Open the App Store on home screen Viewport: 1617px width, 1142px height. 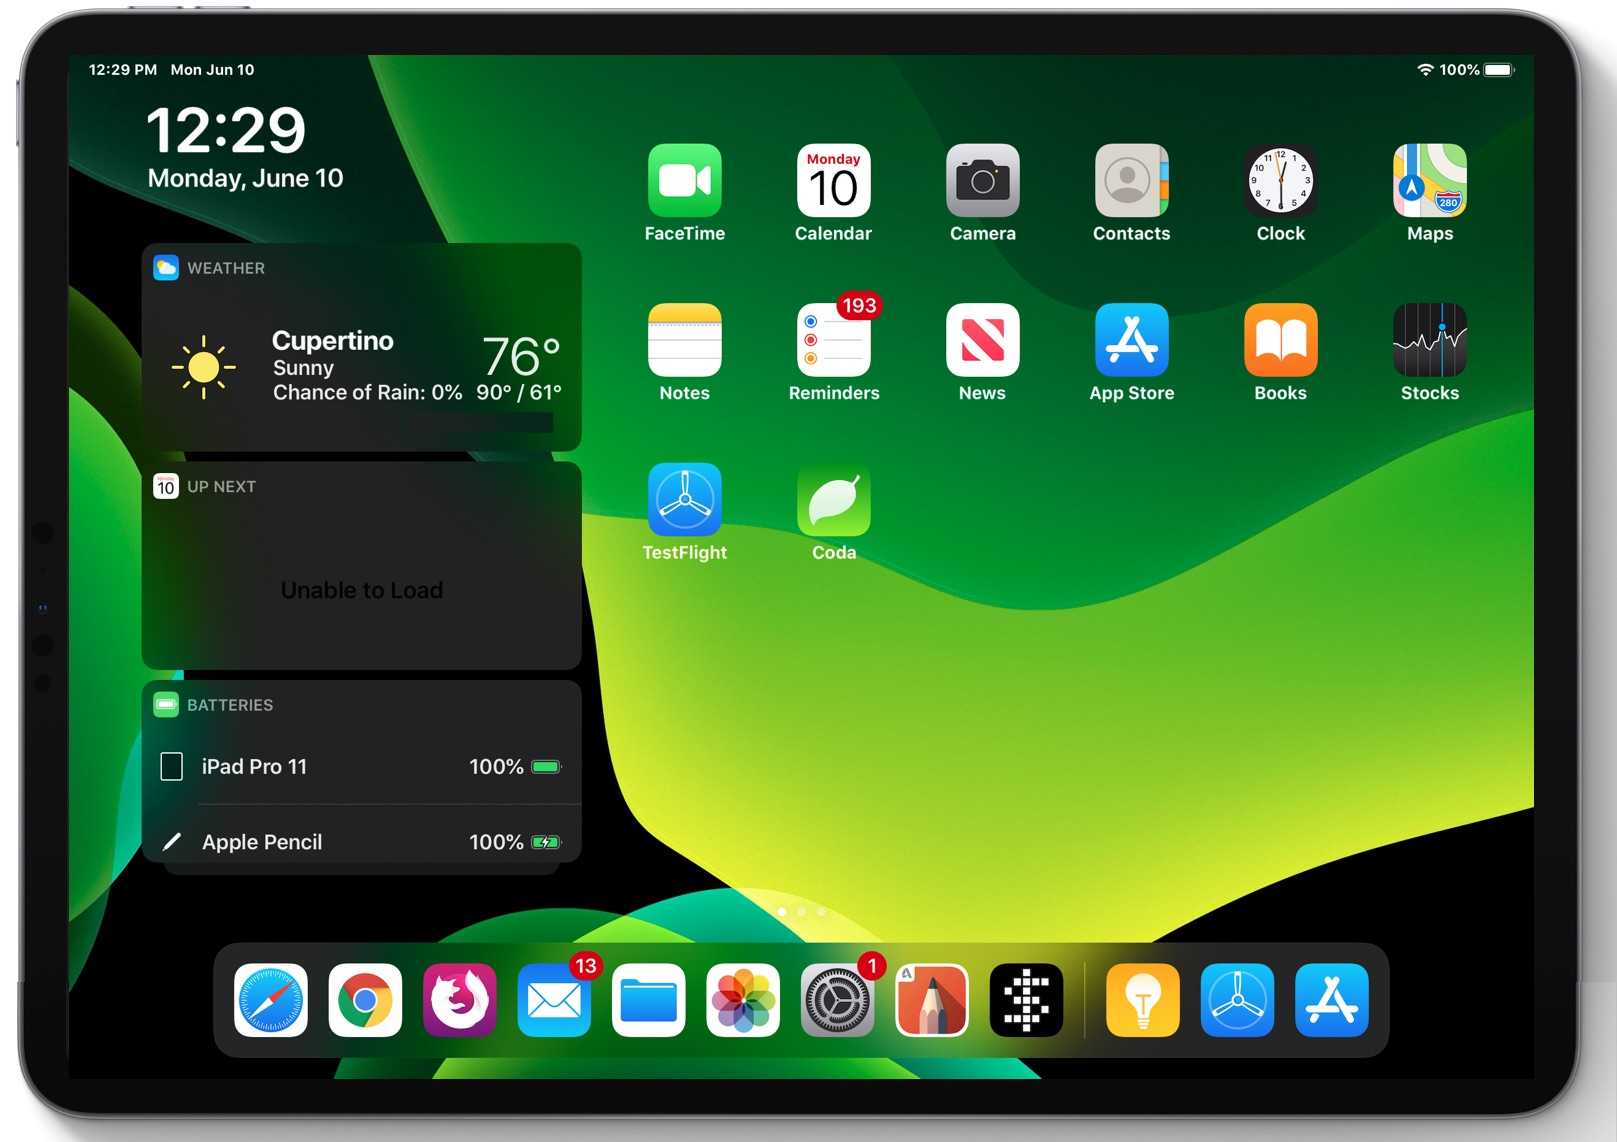coord(1132,340)
